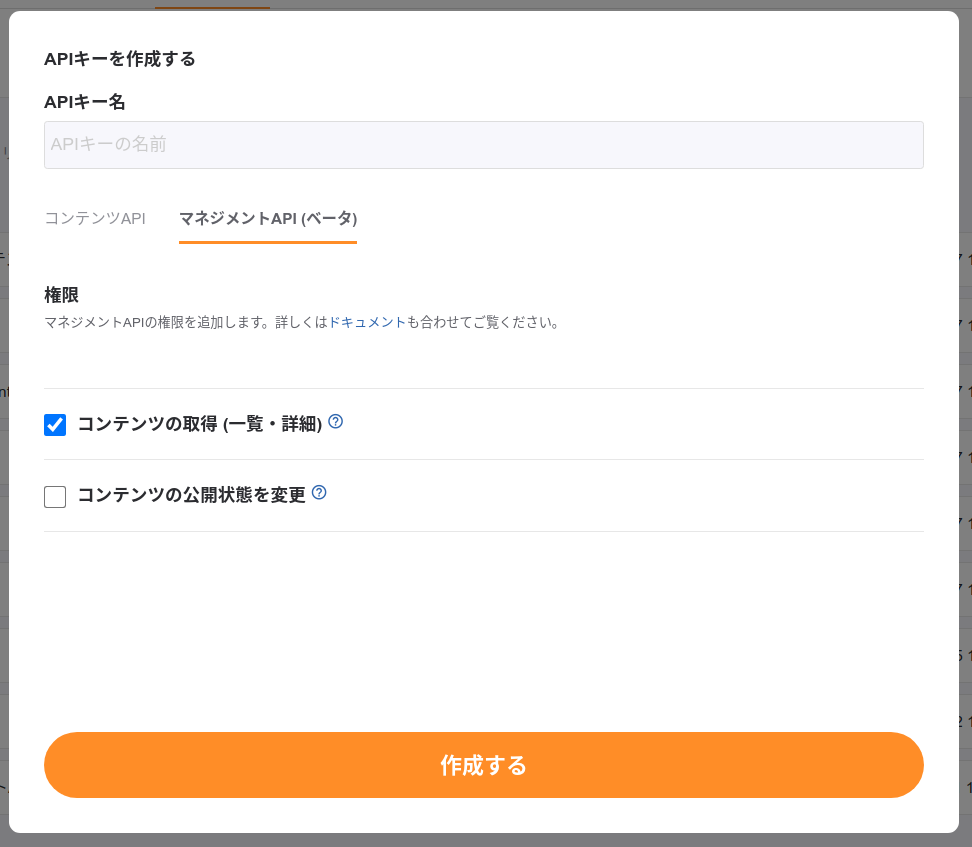Click the 権限 section heading
The image size is (972, 847).
(61, 295)
